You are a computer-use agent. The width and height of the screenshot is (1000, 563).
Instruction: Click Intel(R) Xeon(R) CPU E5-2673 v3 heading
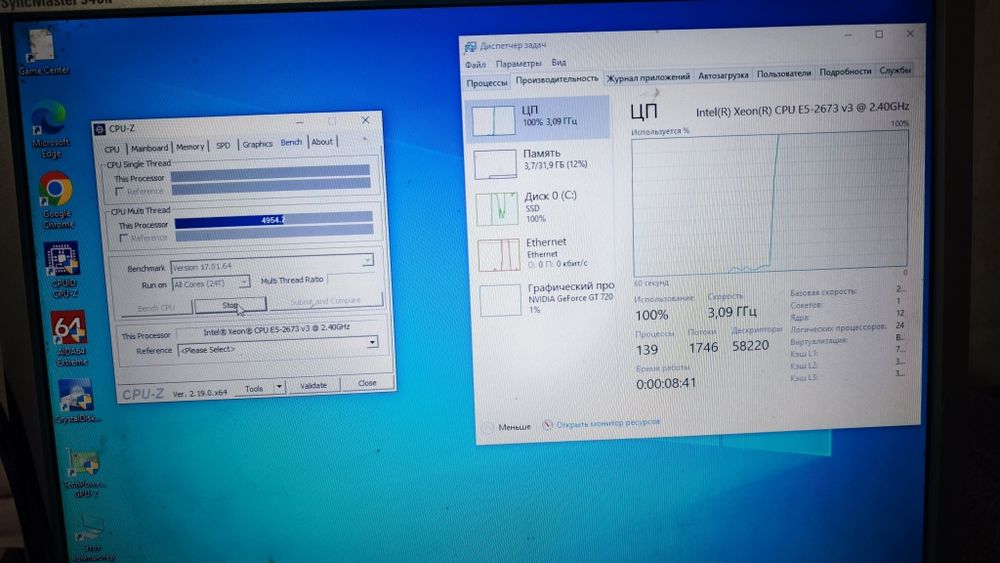(802, 109)
